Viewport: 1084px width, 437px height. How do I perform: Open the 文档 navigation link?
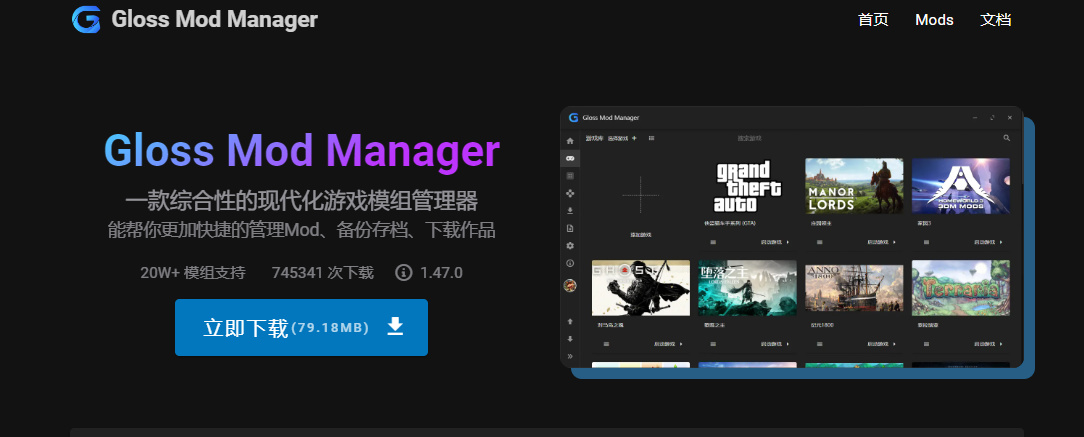coord(996,20)
